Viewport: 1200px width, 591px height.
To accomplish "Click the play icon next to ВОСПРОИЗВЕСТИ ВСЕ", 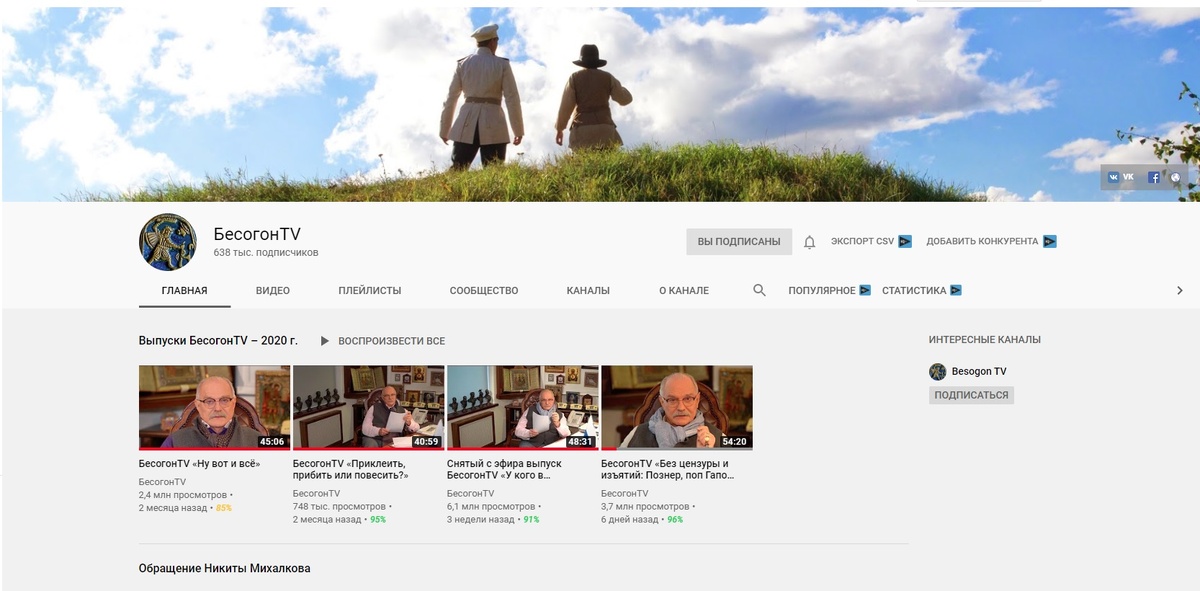I will click(324, 341).
